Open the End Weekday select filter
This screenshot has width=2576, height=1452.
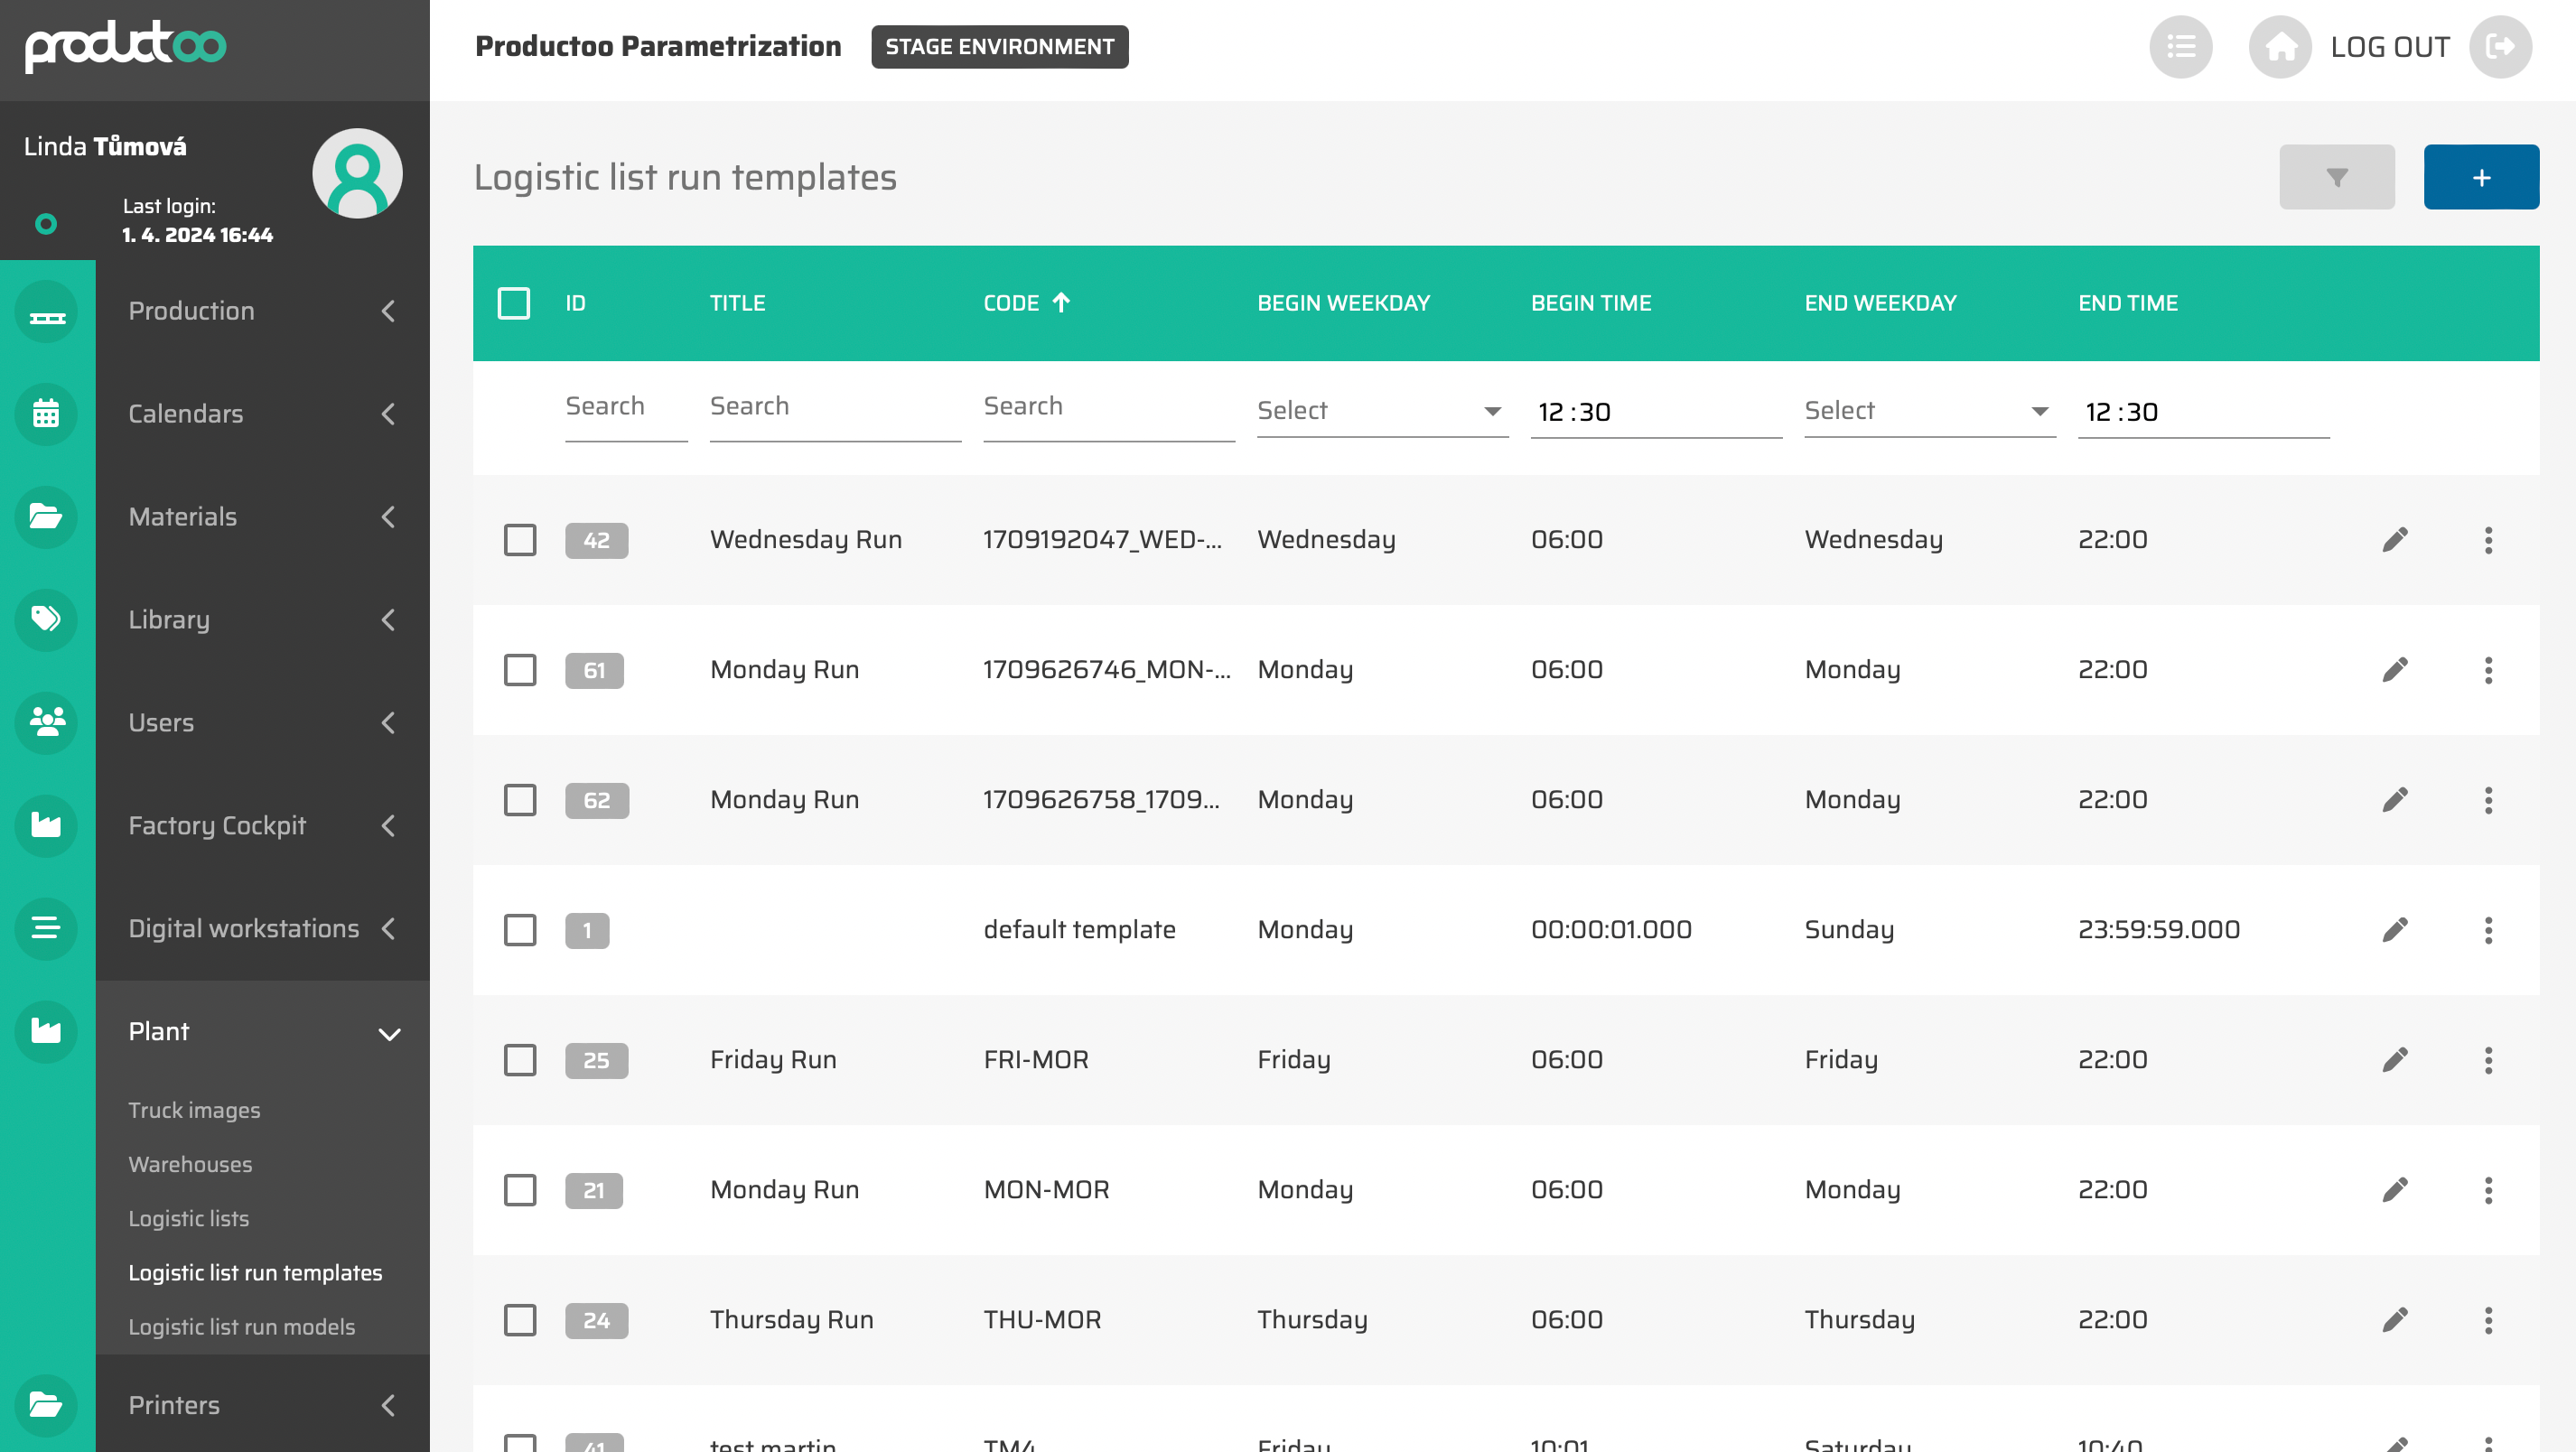(1928, 411)
